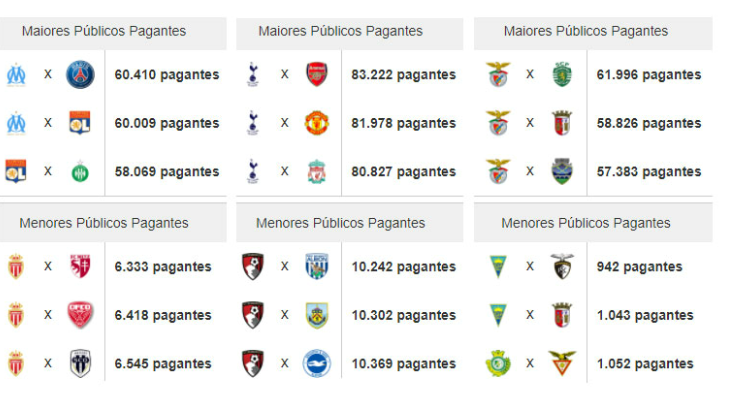Click the Dijon red crest
Image resolution: width=730 pixels, height=400 pixels.
click(80, 315)
